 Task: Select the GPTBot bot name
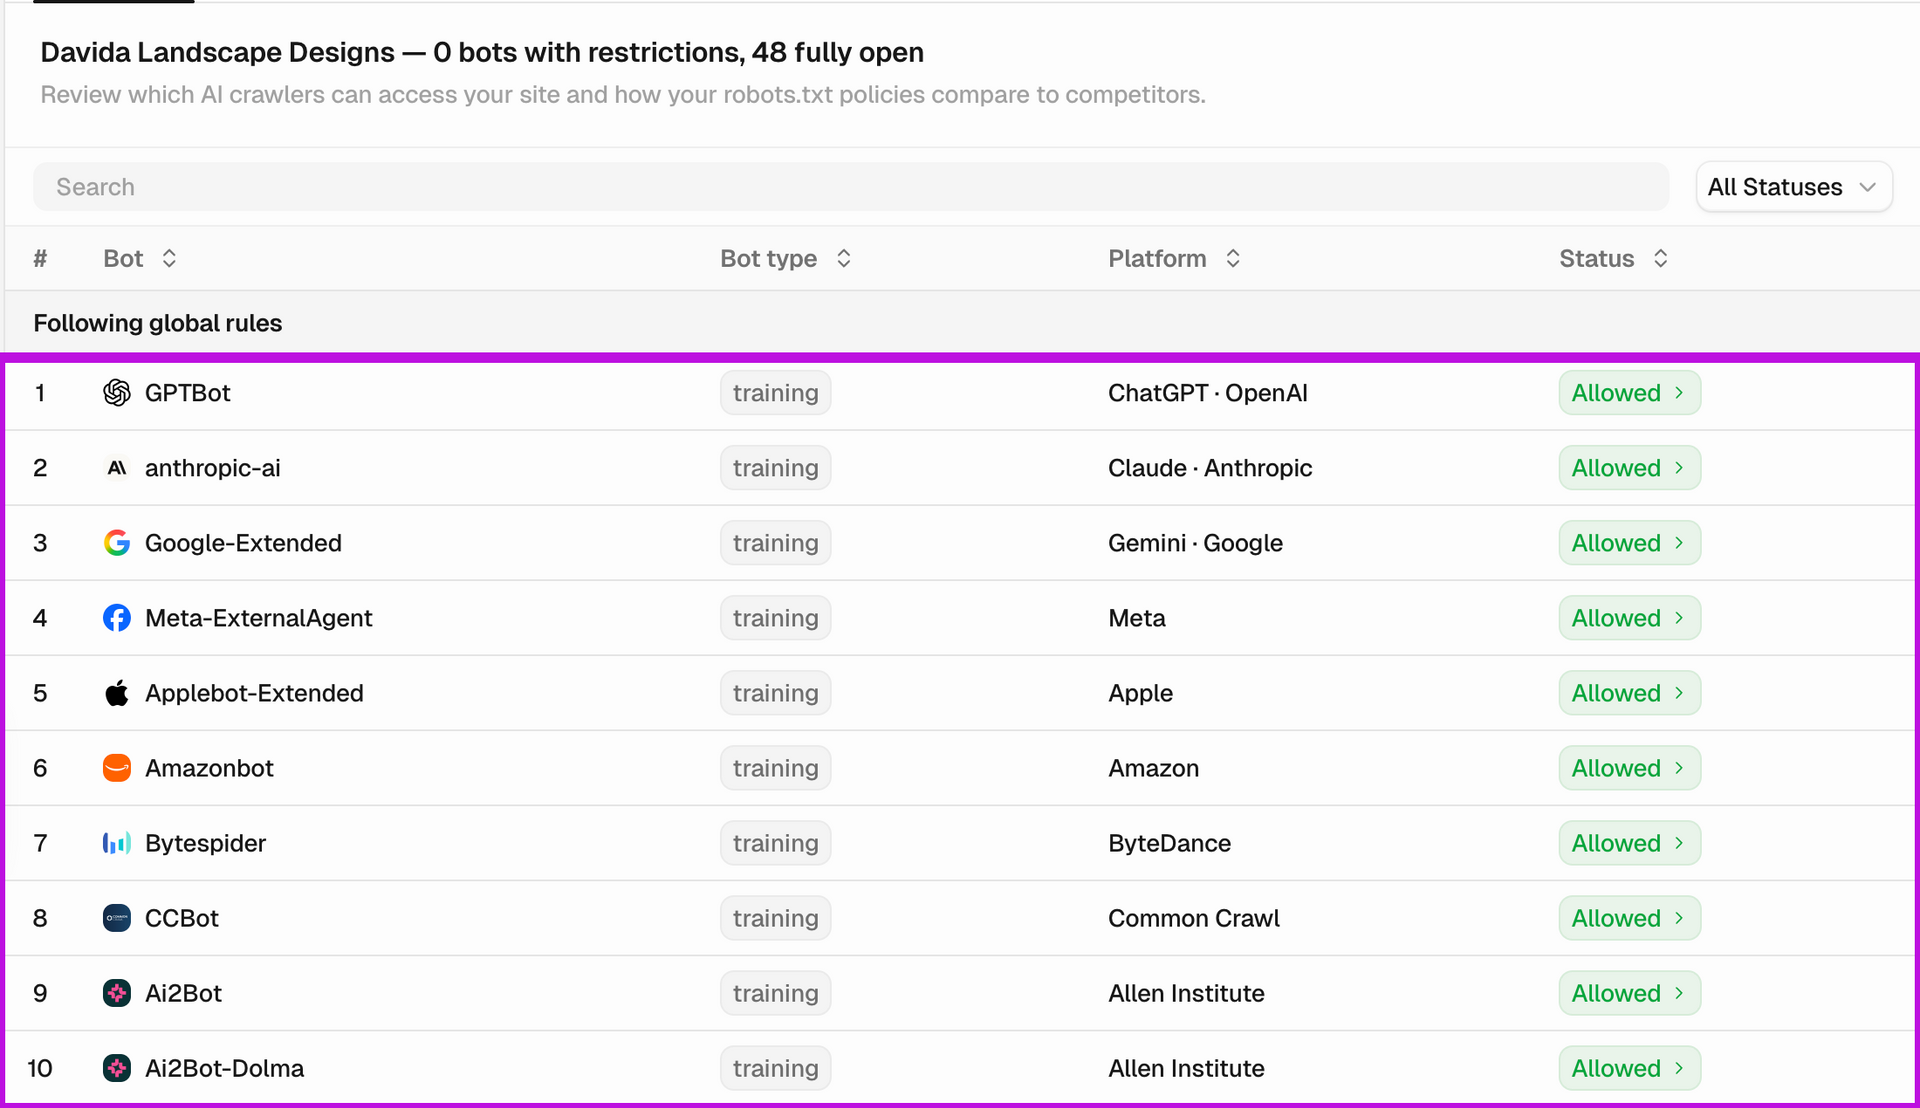(x=188, y=393)
